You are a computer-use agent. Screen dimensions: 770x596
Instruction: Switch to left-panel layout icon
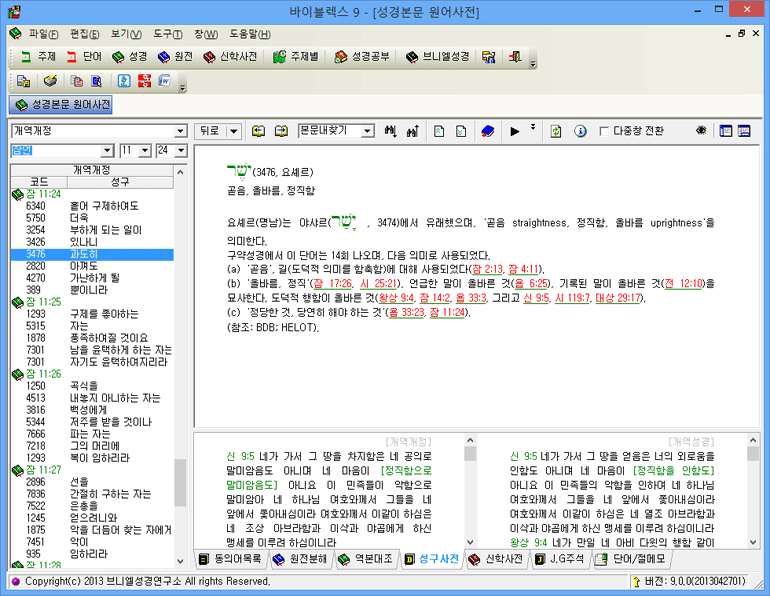(x=725, y=131)
